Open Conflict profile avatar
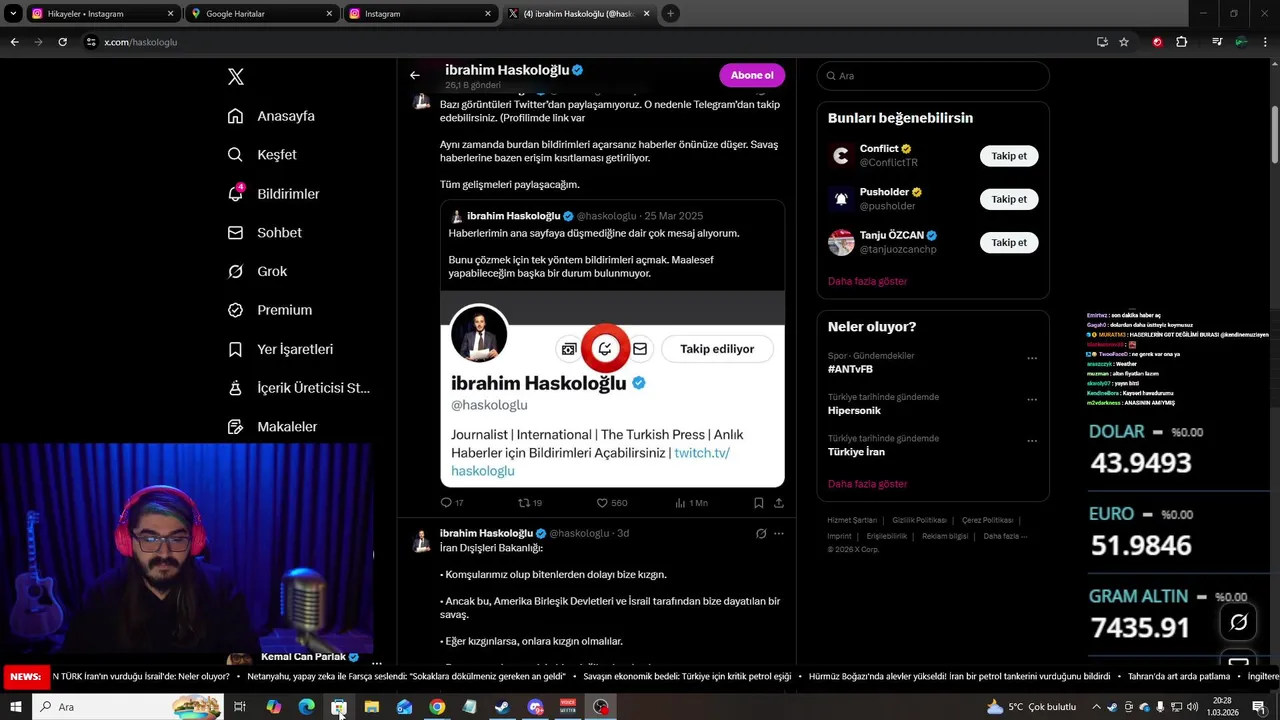Screen dimensions: 1280x720 pyautogui.click(x=841, y=156)
